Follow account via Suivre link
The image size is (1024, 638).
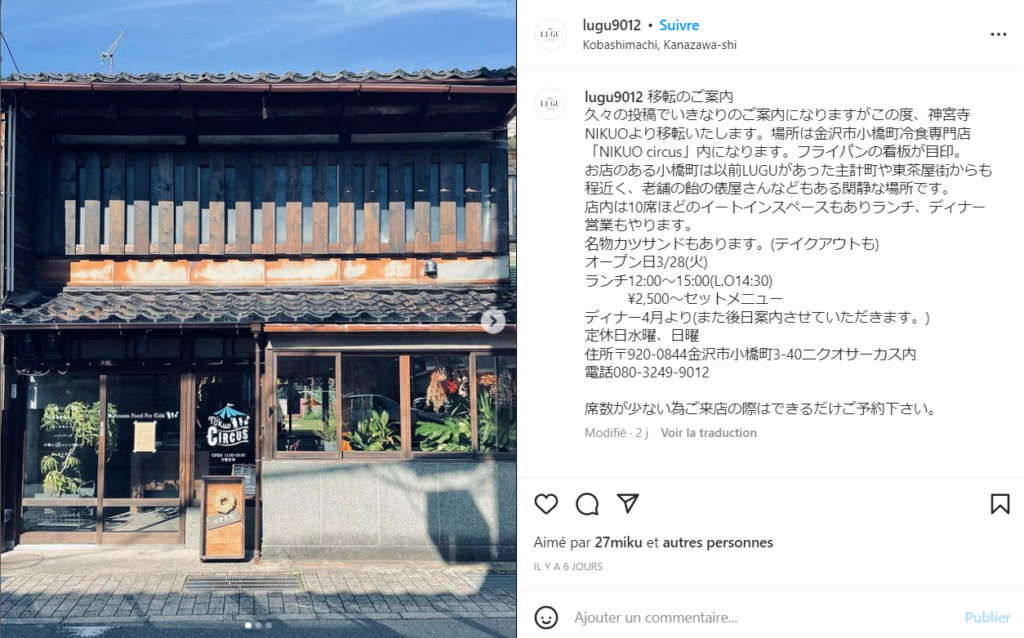click(x=679, y=25)
